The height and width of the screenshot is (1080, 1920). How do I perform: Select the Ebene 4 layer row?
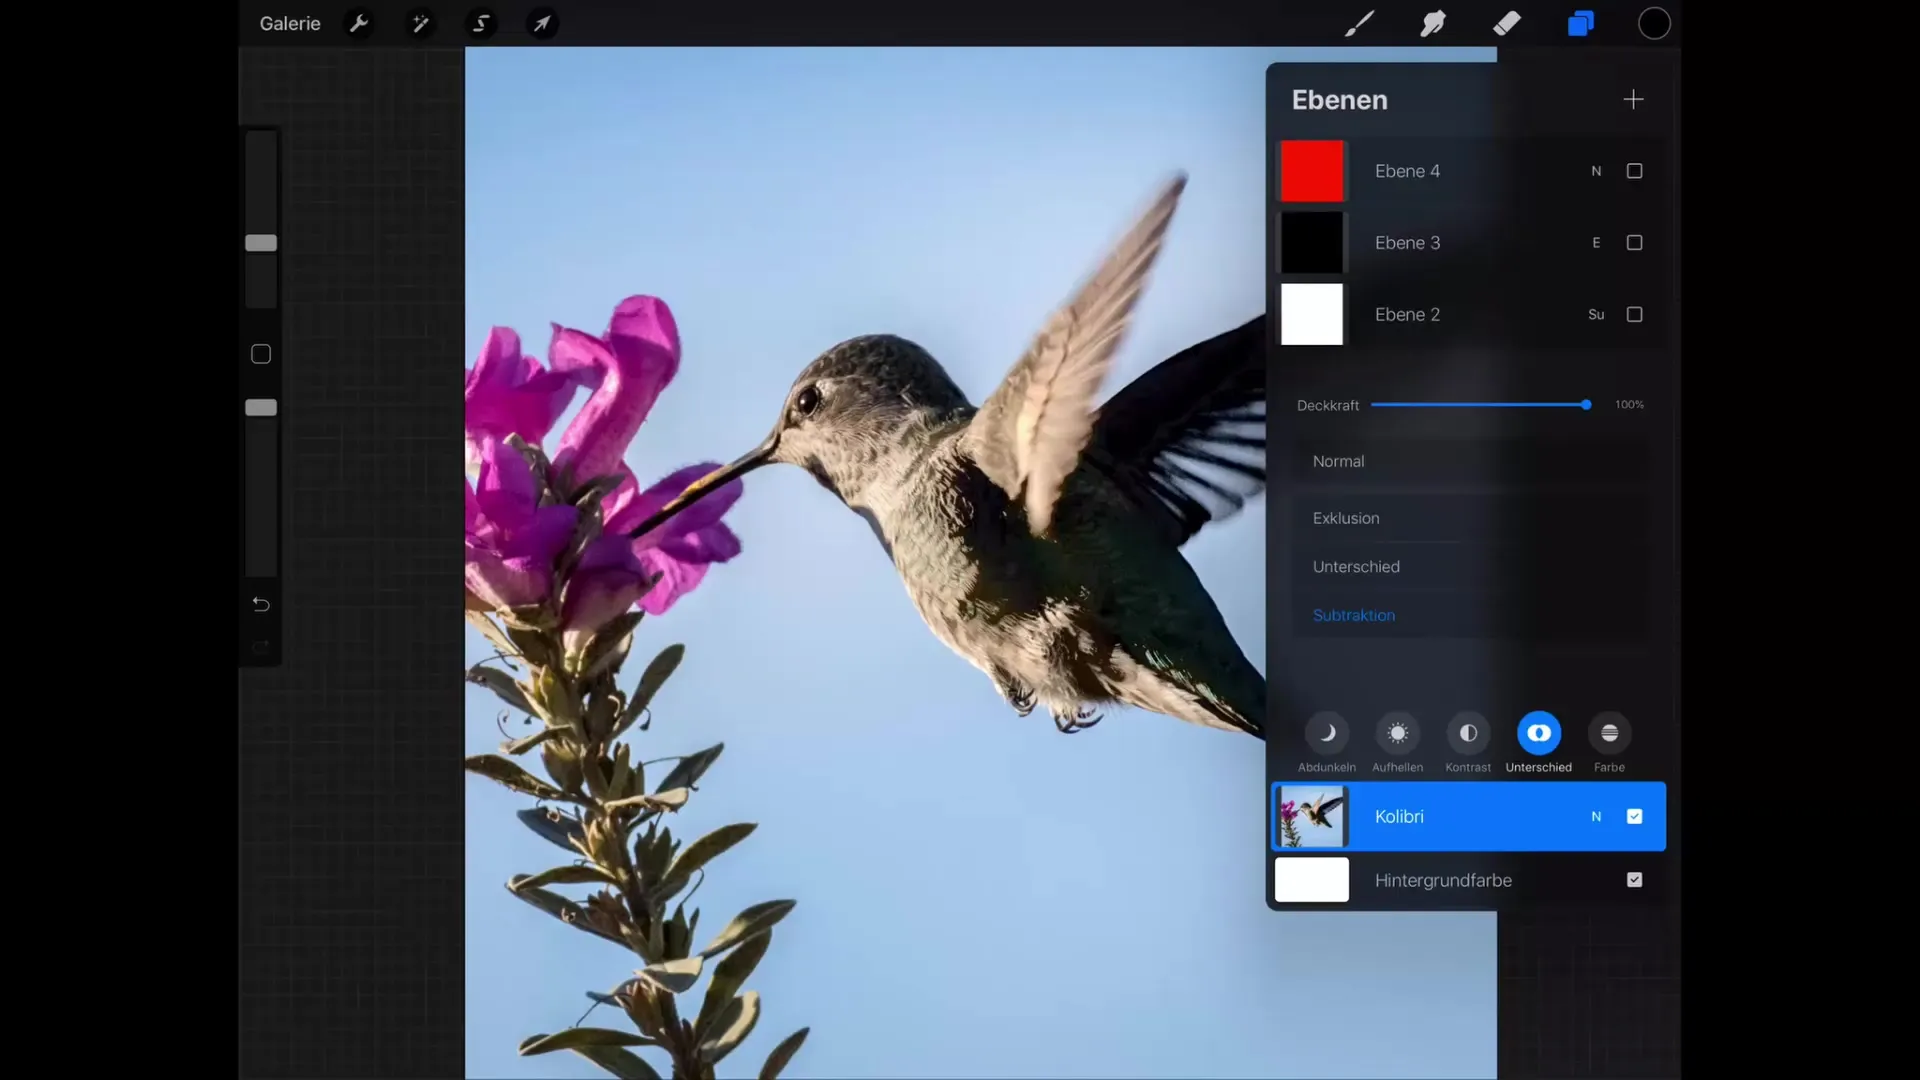[x=1468, y=171]
